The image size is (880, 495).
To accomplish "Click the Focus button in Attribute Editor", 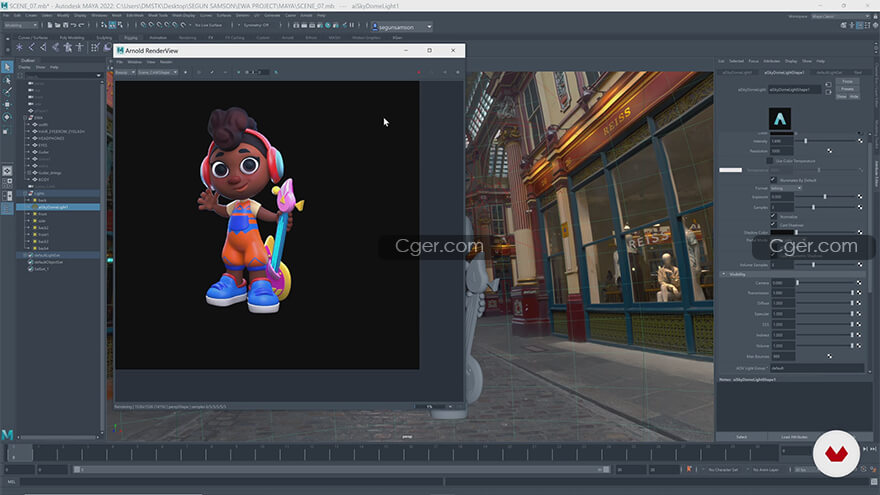I will pyautogui.click(x=847, y=82).
